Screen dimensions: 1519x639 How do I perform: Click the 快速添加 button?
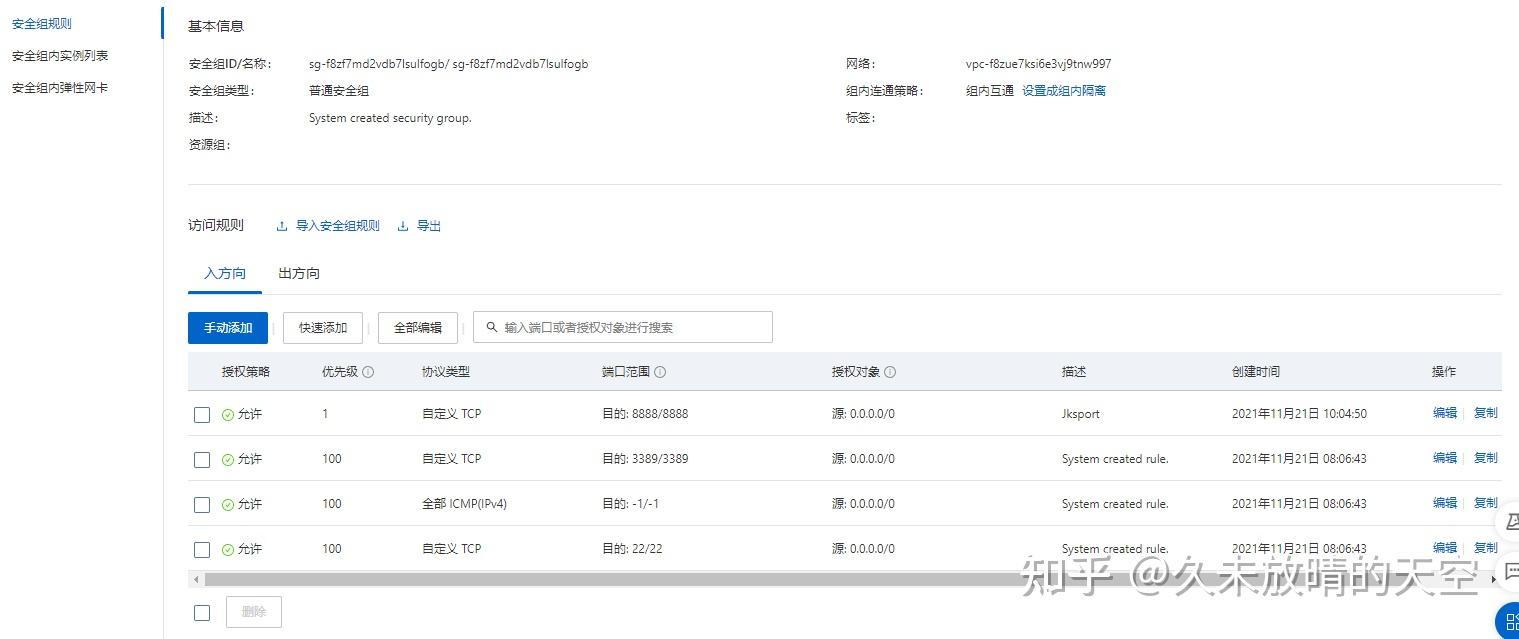323,327
